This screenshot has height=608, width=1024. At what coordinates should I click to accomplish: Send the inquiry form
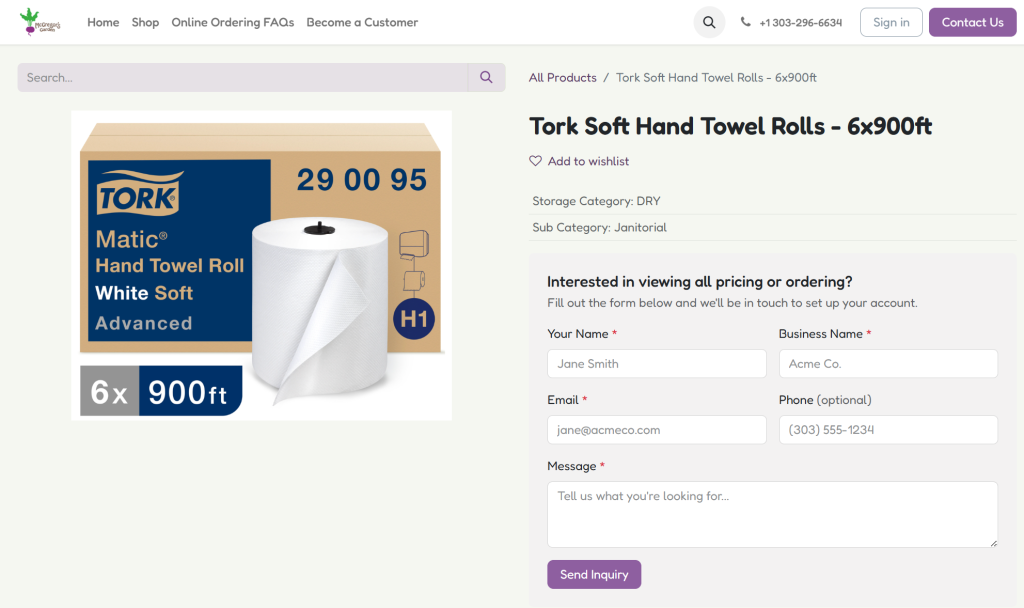pos(594,574)
